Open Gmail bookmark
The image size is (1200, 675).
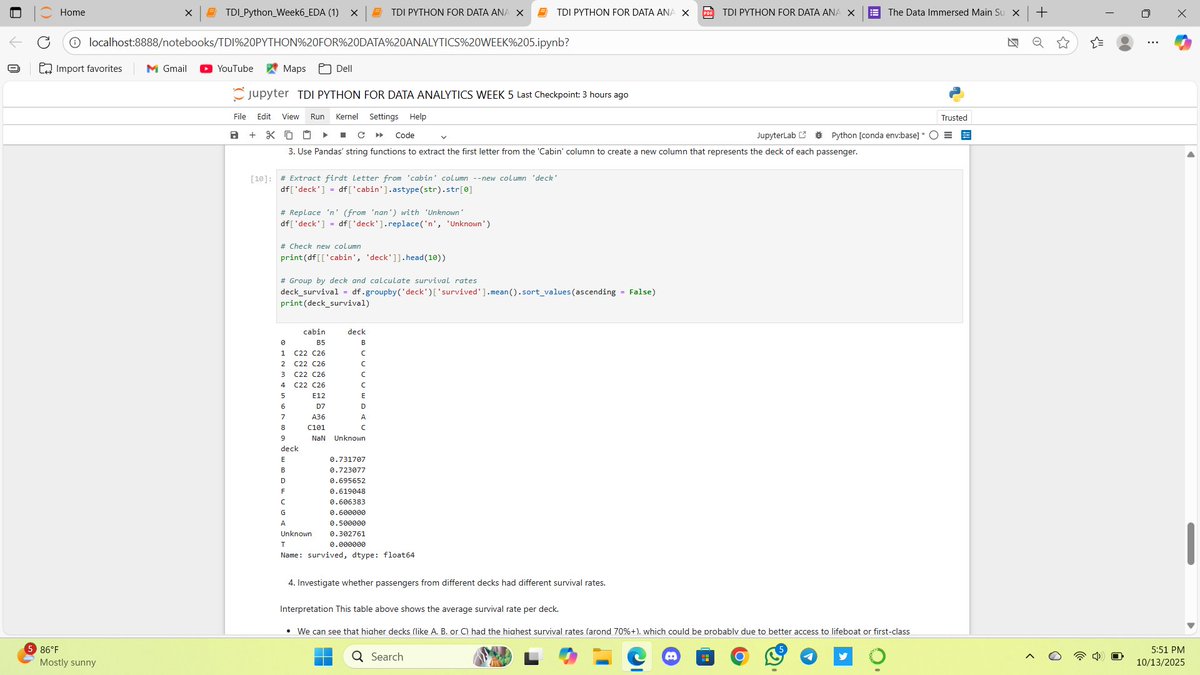coord(166,68)
